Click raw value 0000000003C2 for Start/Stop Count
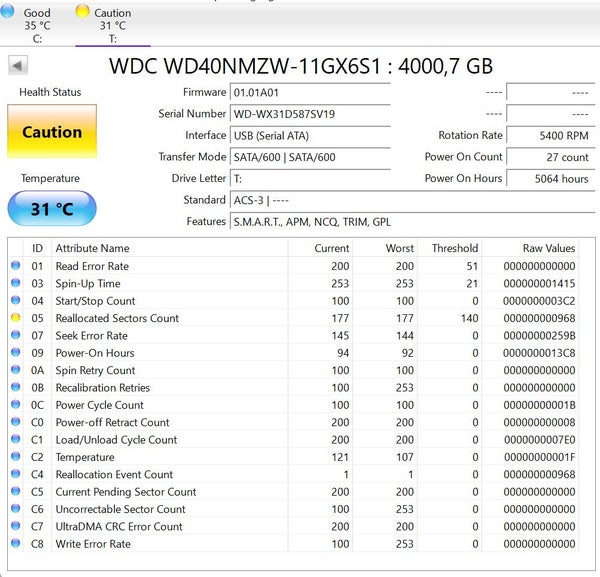 click(x=539, y=301)
